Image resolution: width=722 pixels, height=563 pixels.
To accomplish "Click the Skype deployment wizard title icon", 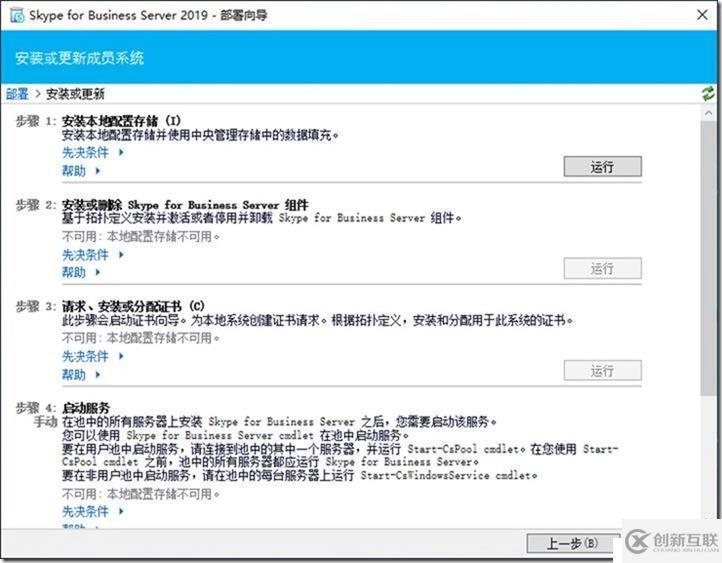I will tap(17, 16).
